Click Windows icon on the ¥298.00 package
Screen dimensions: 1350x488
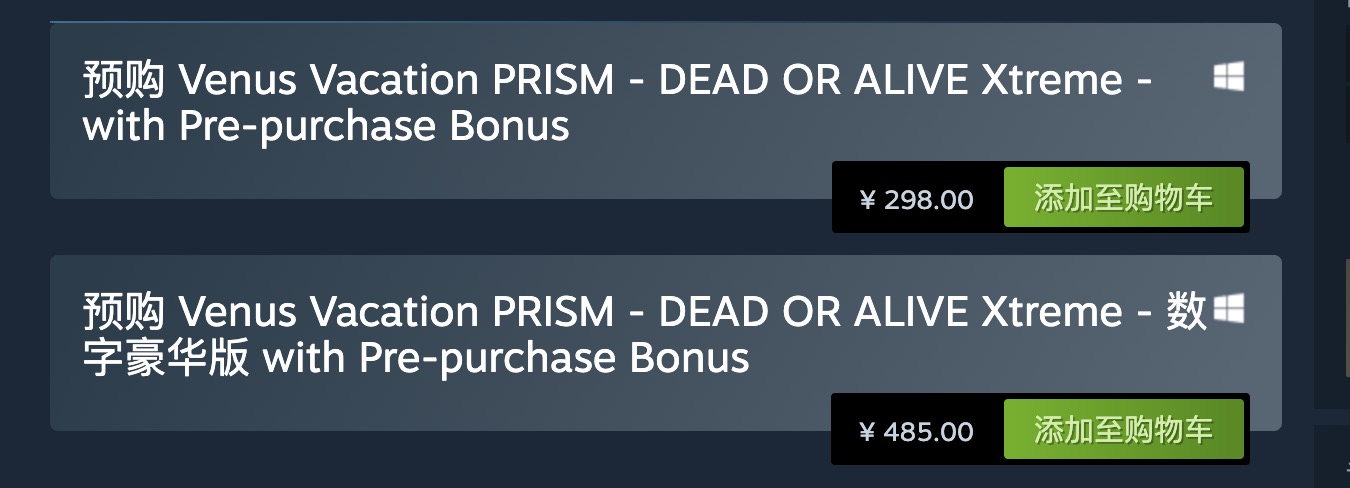tap(1228, 77)
